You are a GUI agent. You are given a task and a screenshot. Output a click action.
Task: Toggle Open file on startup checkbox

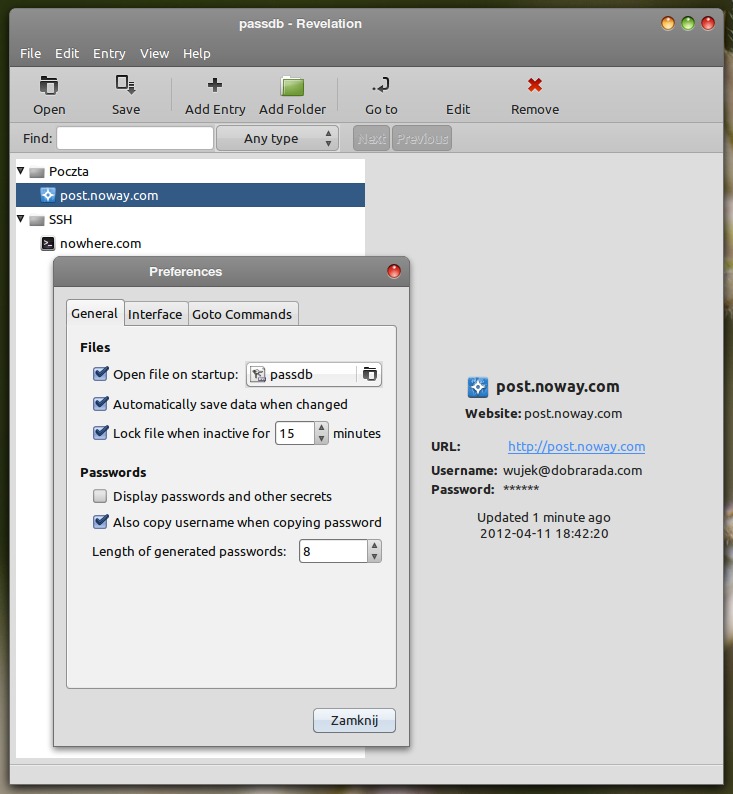coord(100,374)
